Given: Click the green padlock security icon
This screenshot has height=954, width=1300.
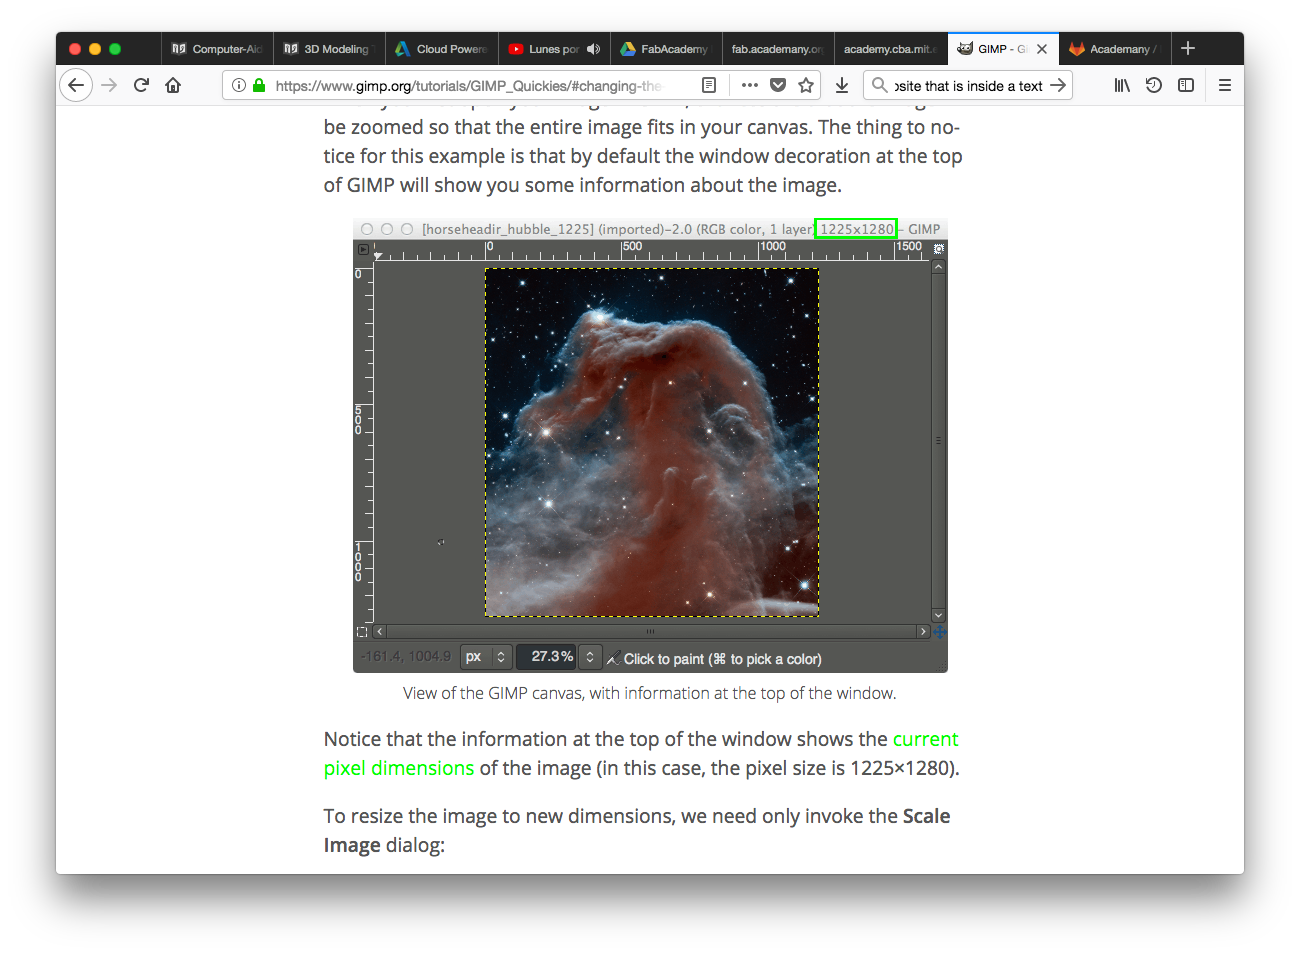Looking at the screenshot, I should pyautogui.click(x=259, y=85).
